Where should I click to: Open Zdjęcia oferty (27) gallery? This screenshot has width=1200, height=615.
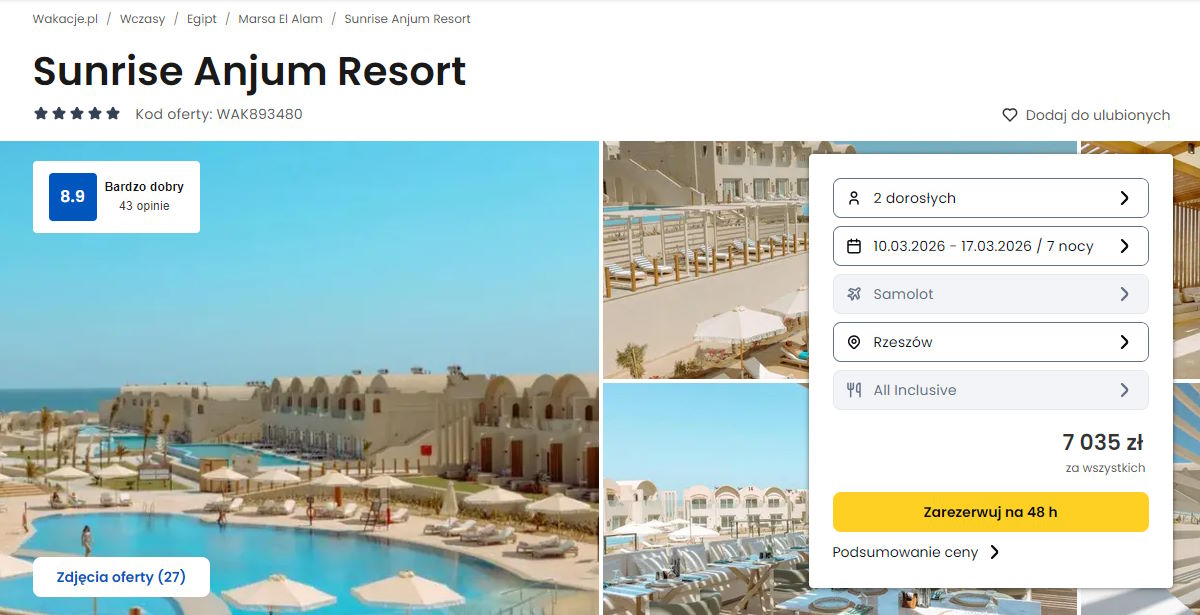point(121,577)
